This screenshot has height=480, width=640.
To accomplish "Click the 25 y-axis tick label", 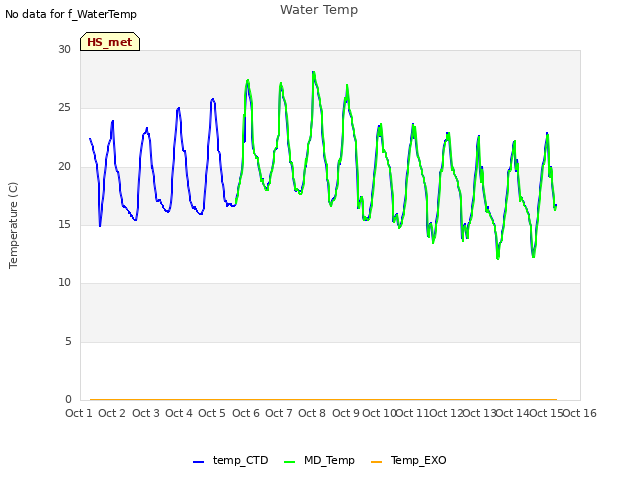I will tap(64, 108).
